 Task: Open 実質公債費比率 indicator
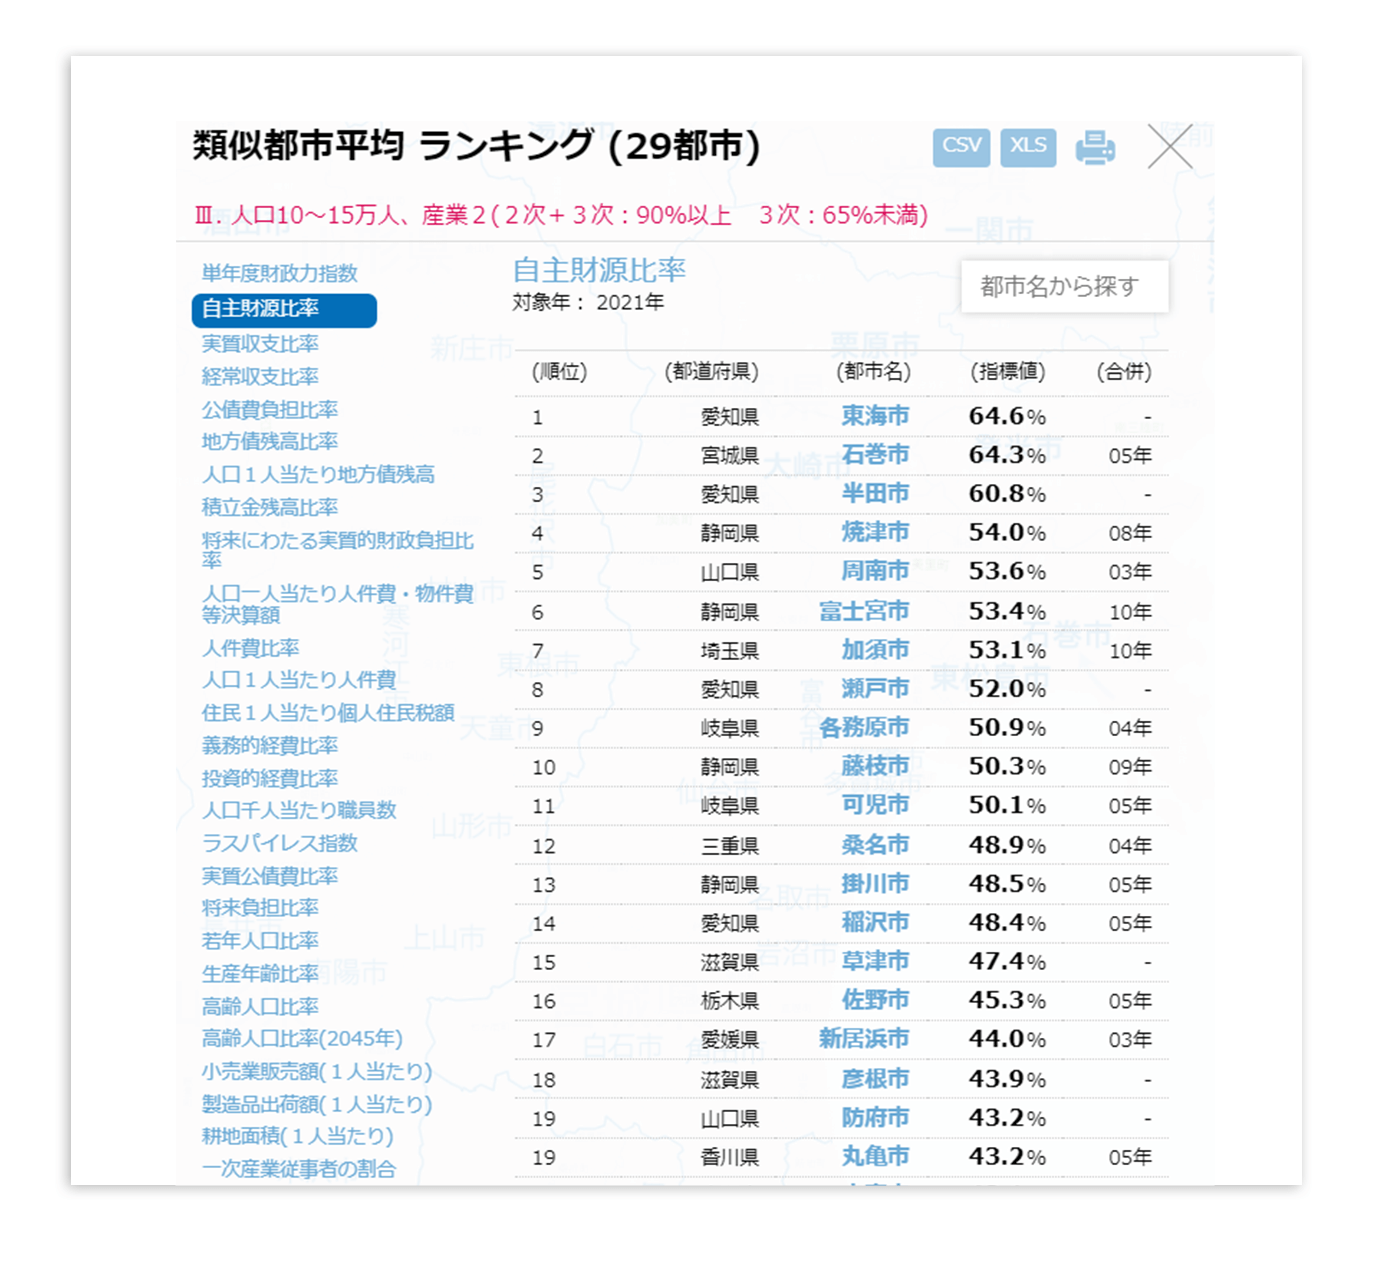point(270,877)
